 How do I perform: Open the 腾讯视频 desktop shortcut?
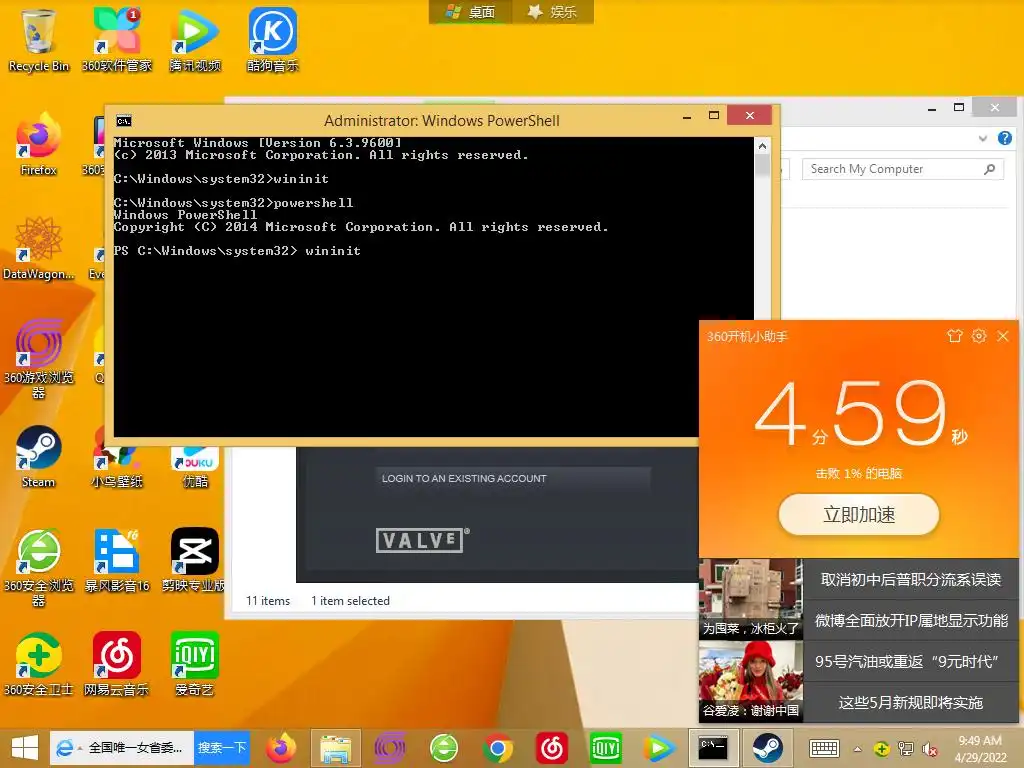click(x=195, y=40)
